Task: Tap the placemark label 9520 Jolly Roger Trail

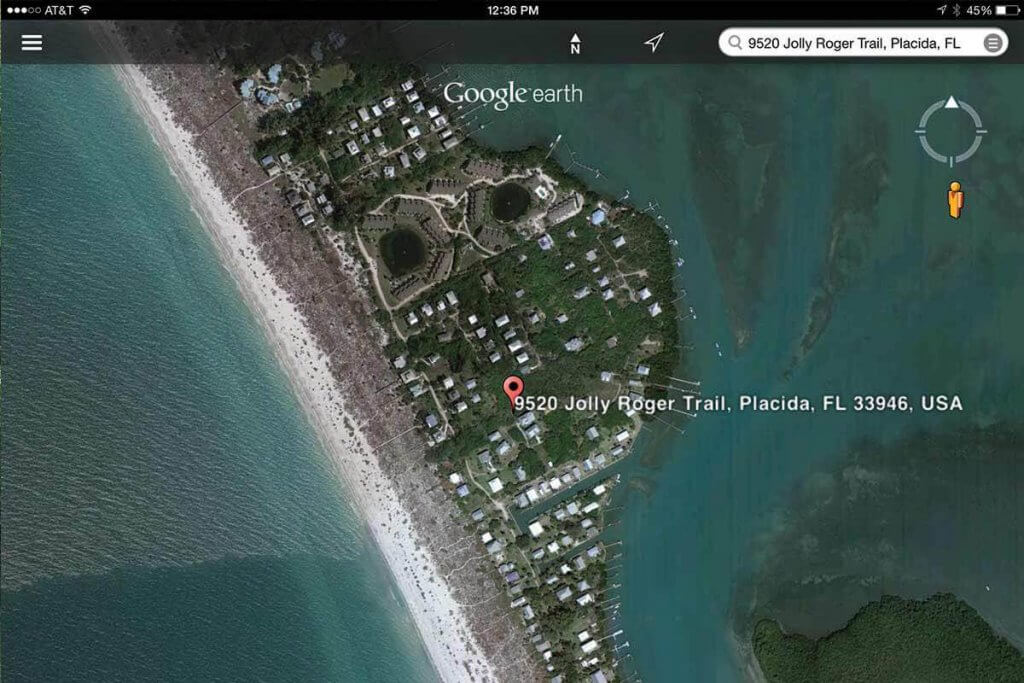Action: [x=738, y=404]
